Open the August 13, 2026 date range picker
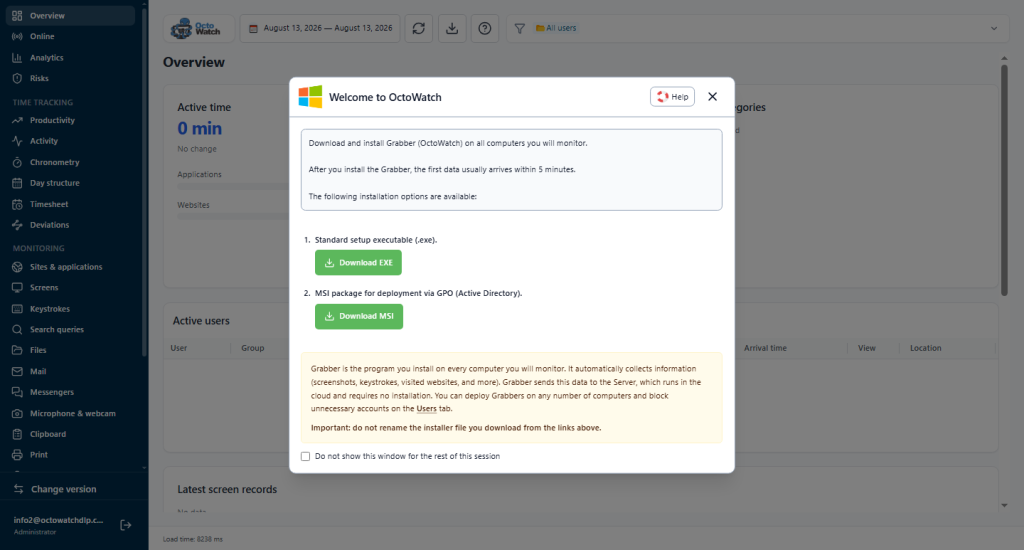Image resolution: width=1024 pixels, height=550 pixels. [320, 29]
